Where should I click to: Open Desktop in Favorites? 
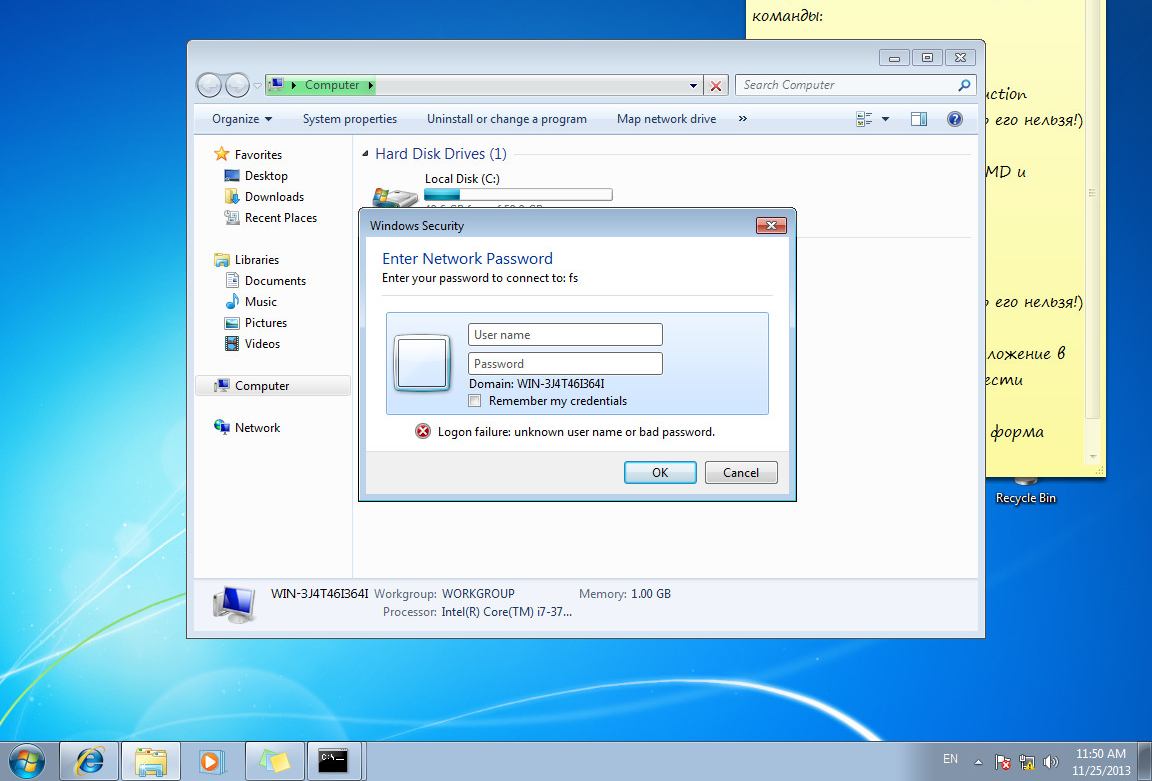click(x=266, y=176)
